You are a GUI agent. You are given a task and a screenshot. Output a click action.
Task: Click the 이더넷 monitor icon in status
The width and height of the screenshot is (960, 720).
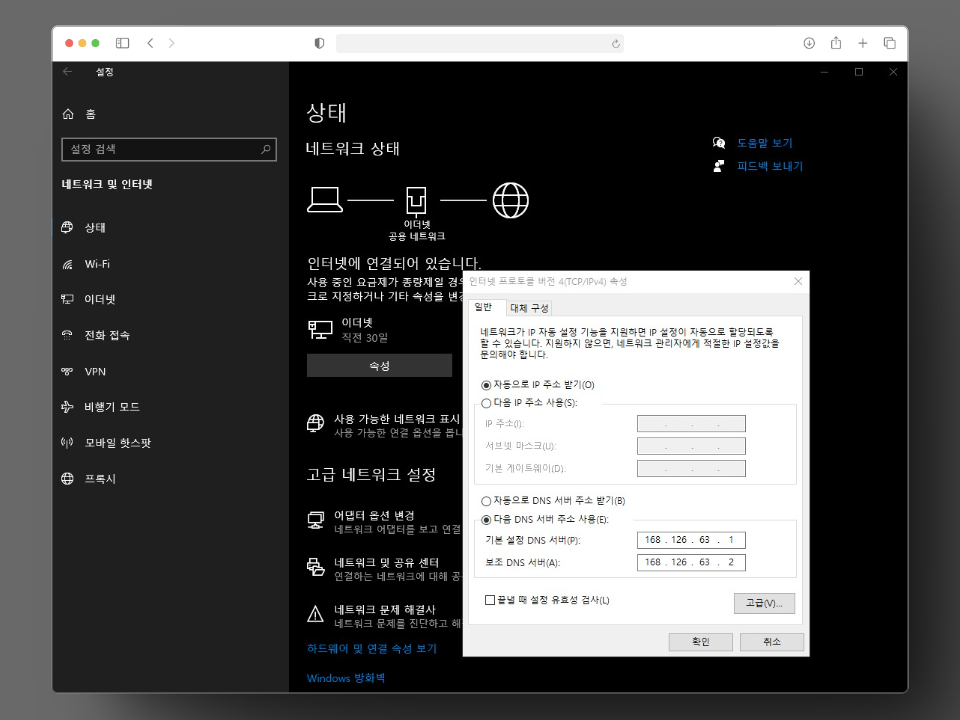click(320, 329)
